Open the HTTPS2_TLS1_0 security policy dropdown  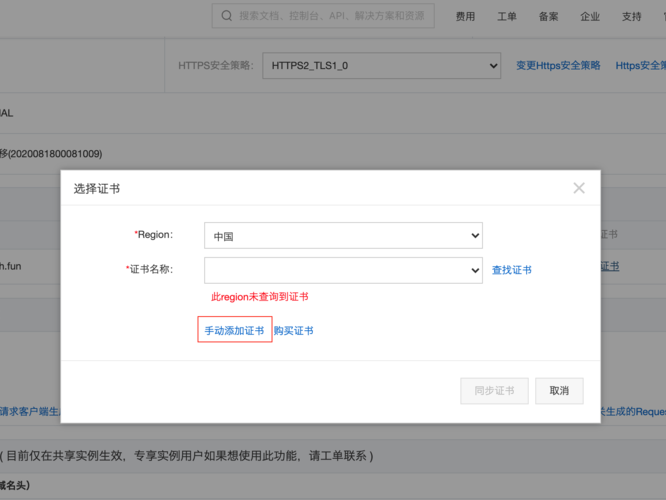click(x=381, y=65)
